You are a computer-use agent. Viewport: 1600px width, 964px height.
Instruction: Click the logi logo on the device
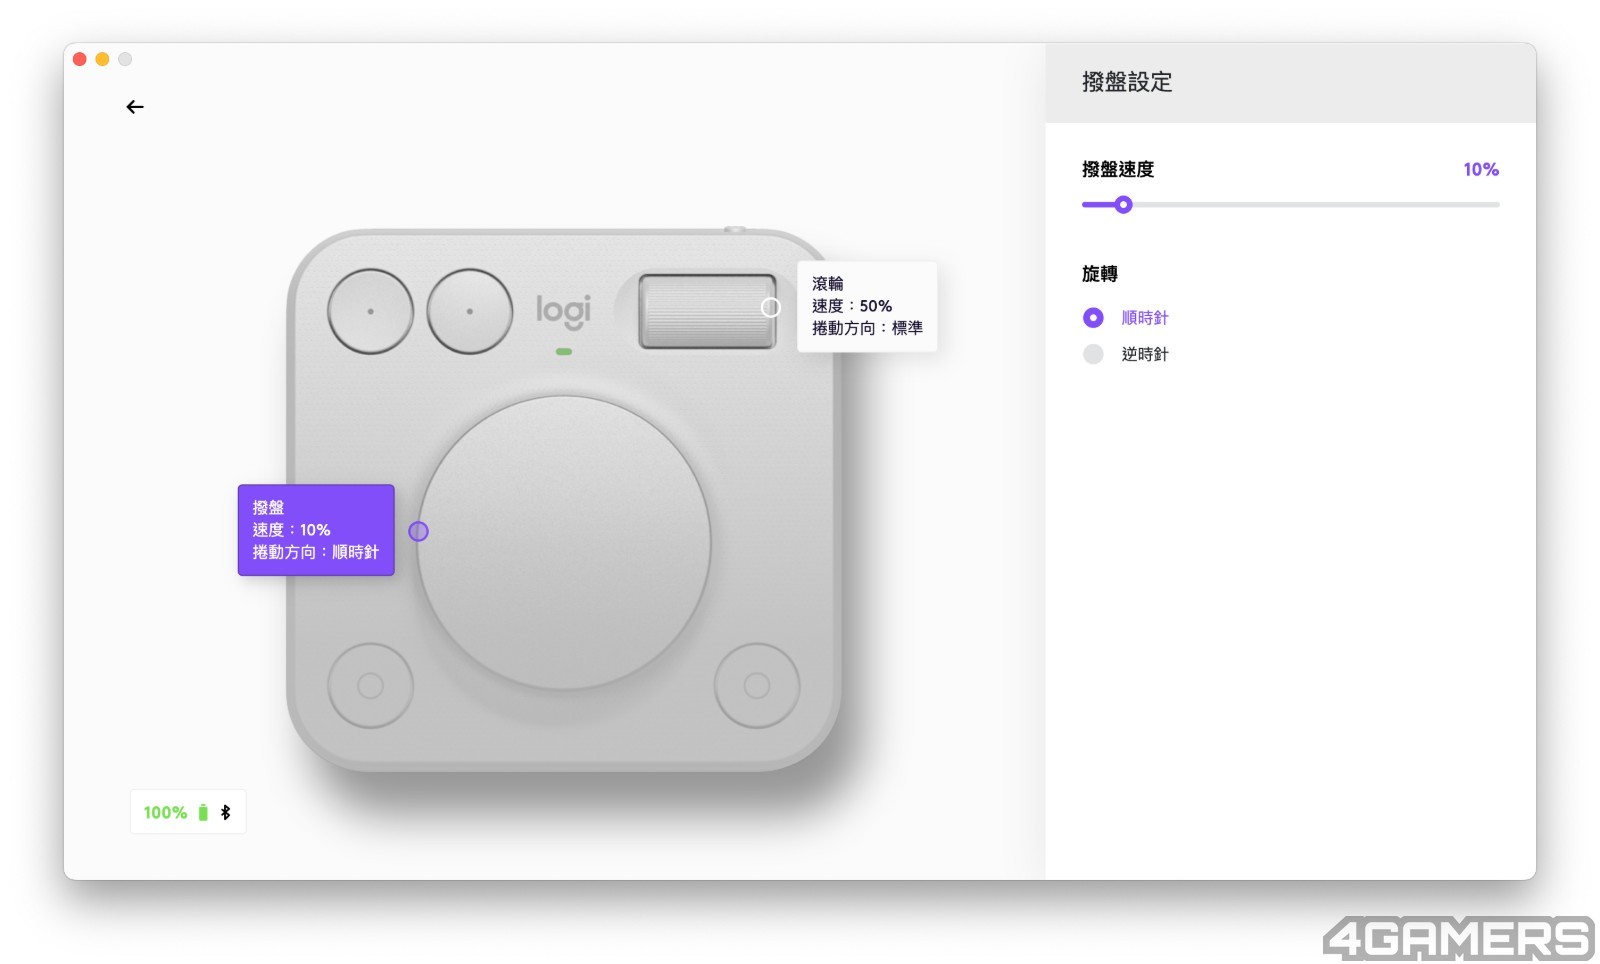click(x=564, y=311)
